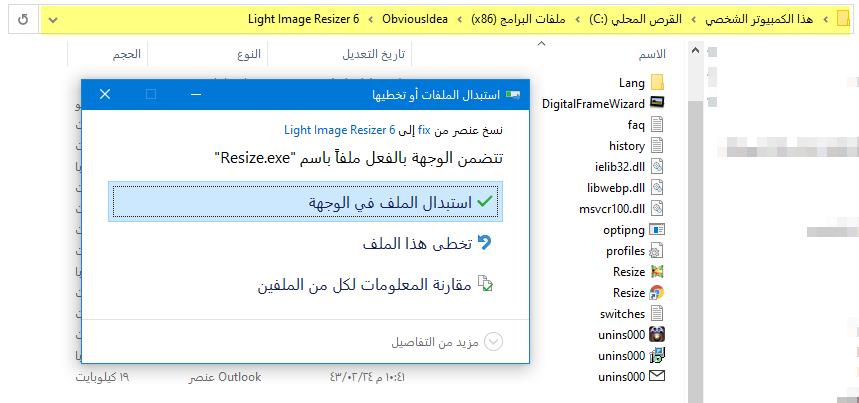859x403 pixels.
Task: Minimize the Replace or Skip Files dialog
Action: 196,95
